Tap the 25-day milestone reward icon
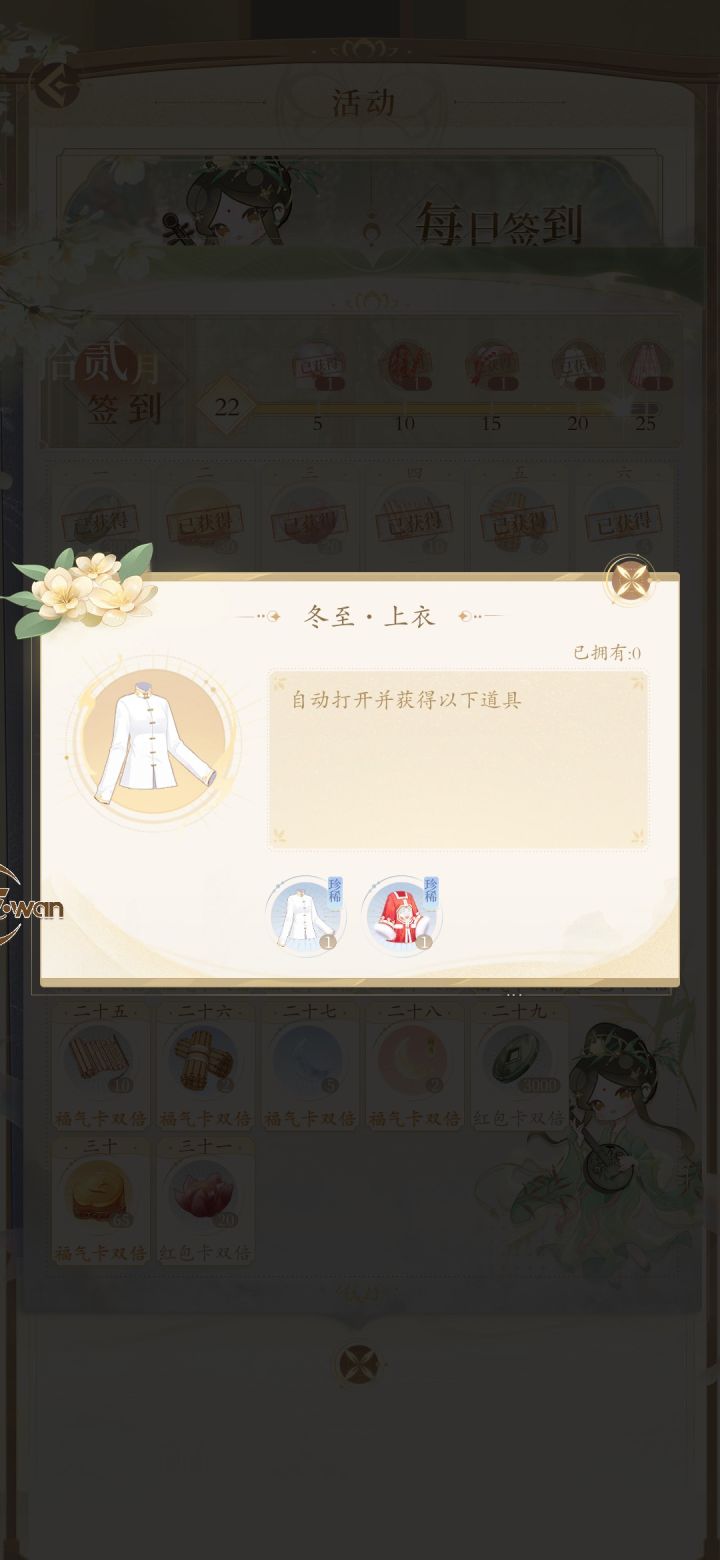Viewport: 720px width, 1560px height. (646, 367)
